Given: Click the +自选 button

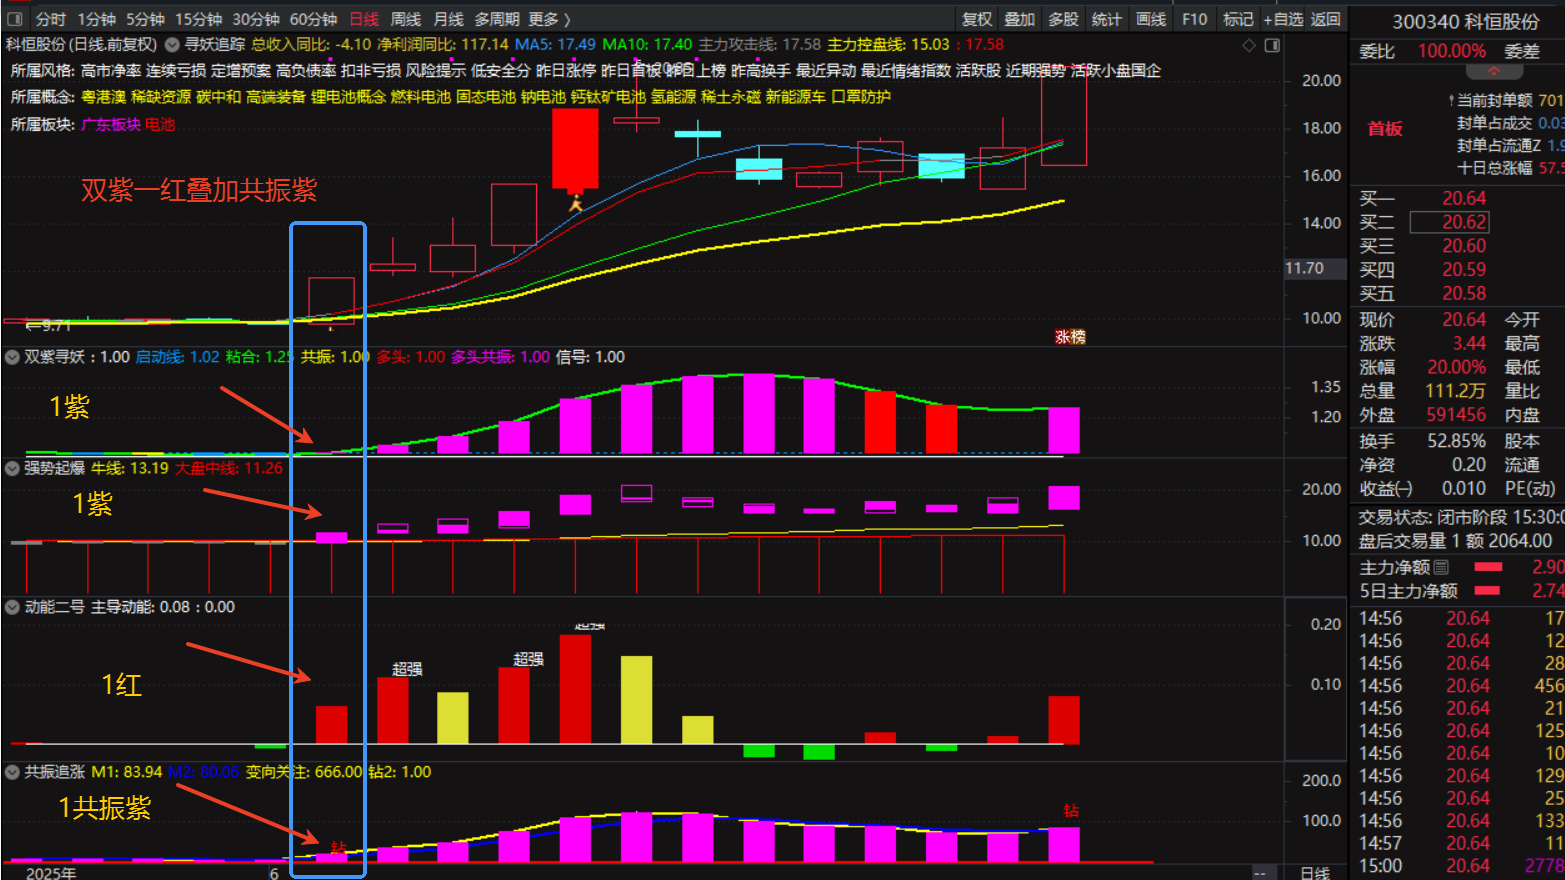Looking at the screenshot, I should coord(1283,19).
